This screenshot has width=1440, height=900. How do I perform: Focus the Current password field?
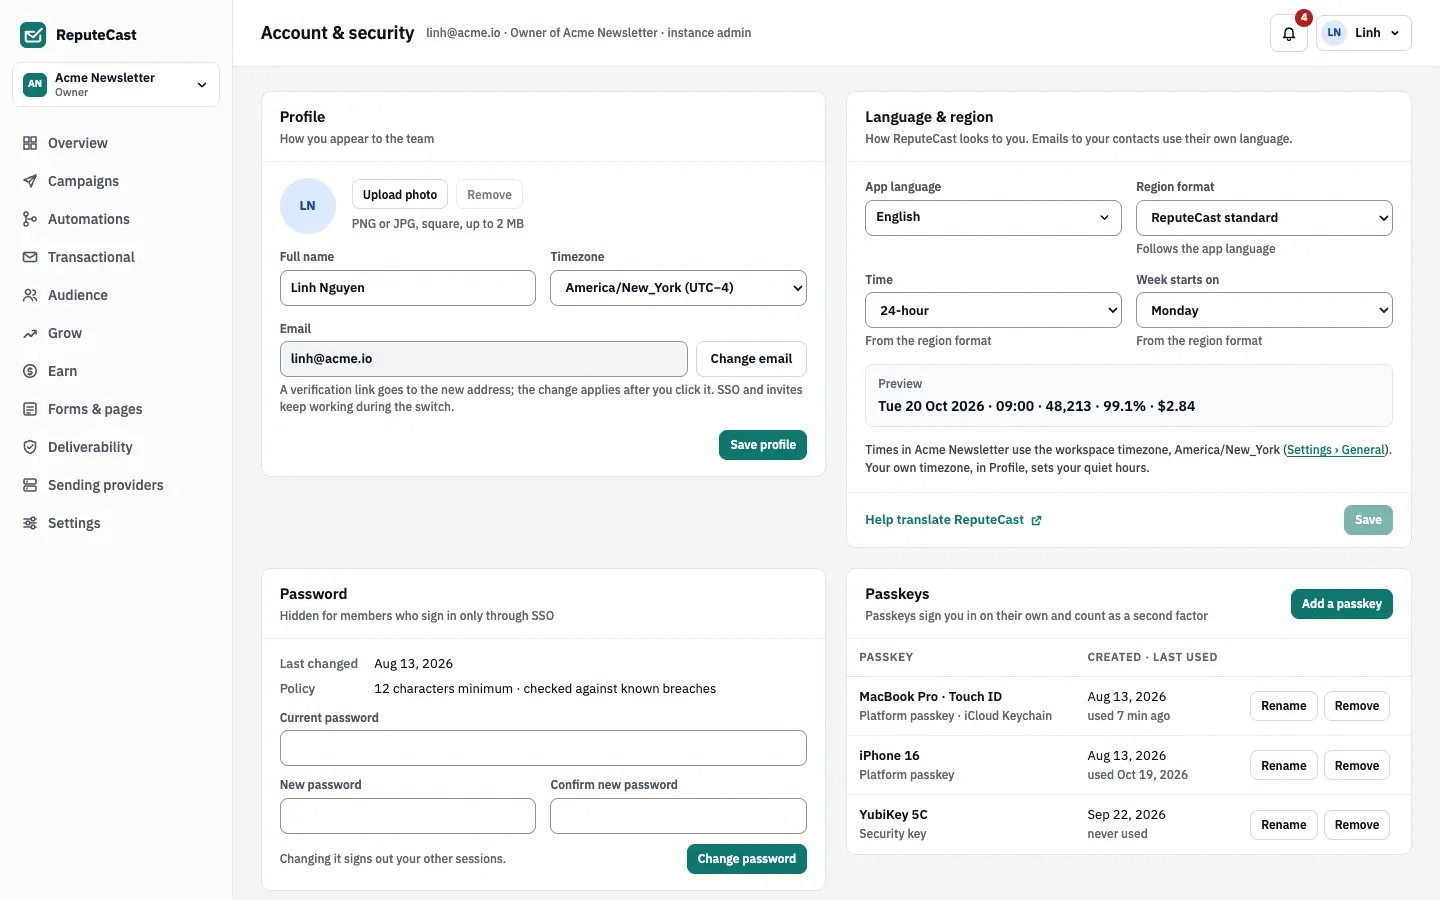coord(543,748)
